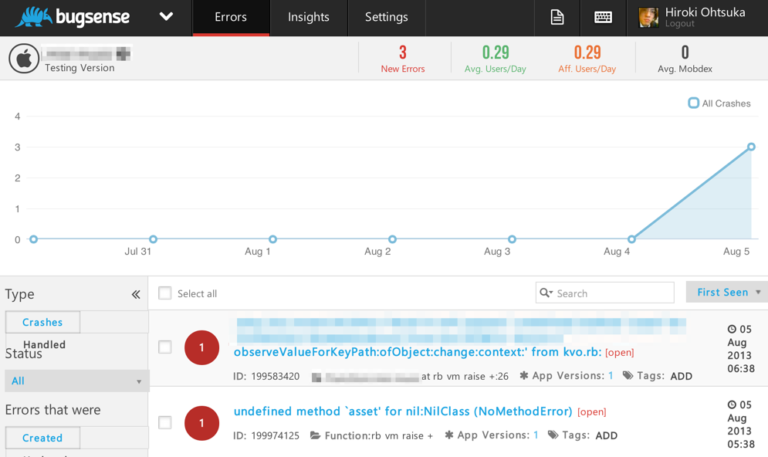Screen dimensions: 768x457
Task: Collapse the filter sidebar with double chevron
Action: click(x=136, y=294)
